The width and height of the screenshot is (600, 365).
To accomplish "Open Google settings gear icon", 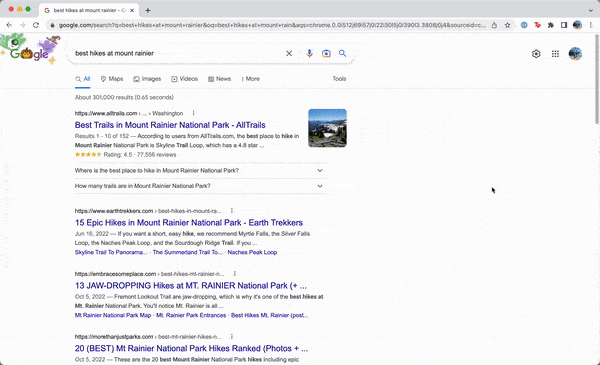I will click(x=536, y=54).
